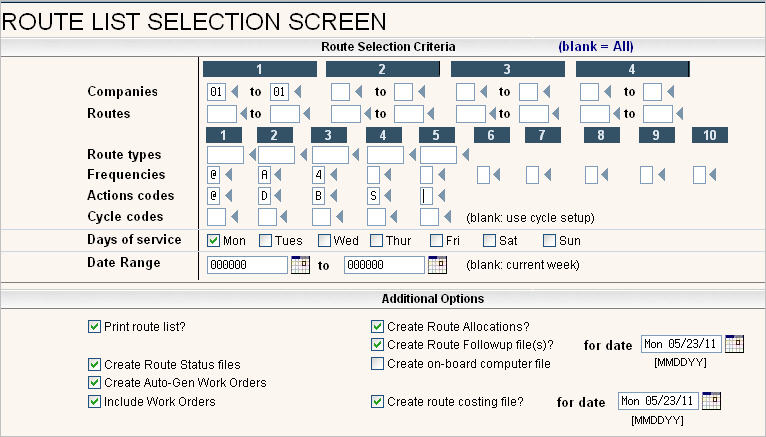This screenshot has width=766, height=437.
Task: Open lookup for first Cycle codes field
Action: pyautogui.click(x=234, y=217)
